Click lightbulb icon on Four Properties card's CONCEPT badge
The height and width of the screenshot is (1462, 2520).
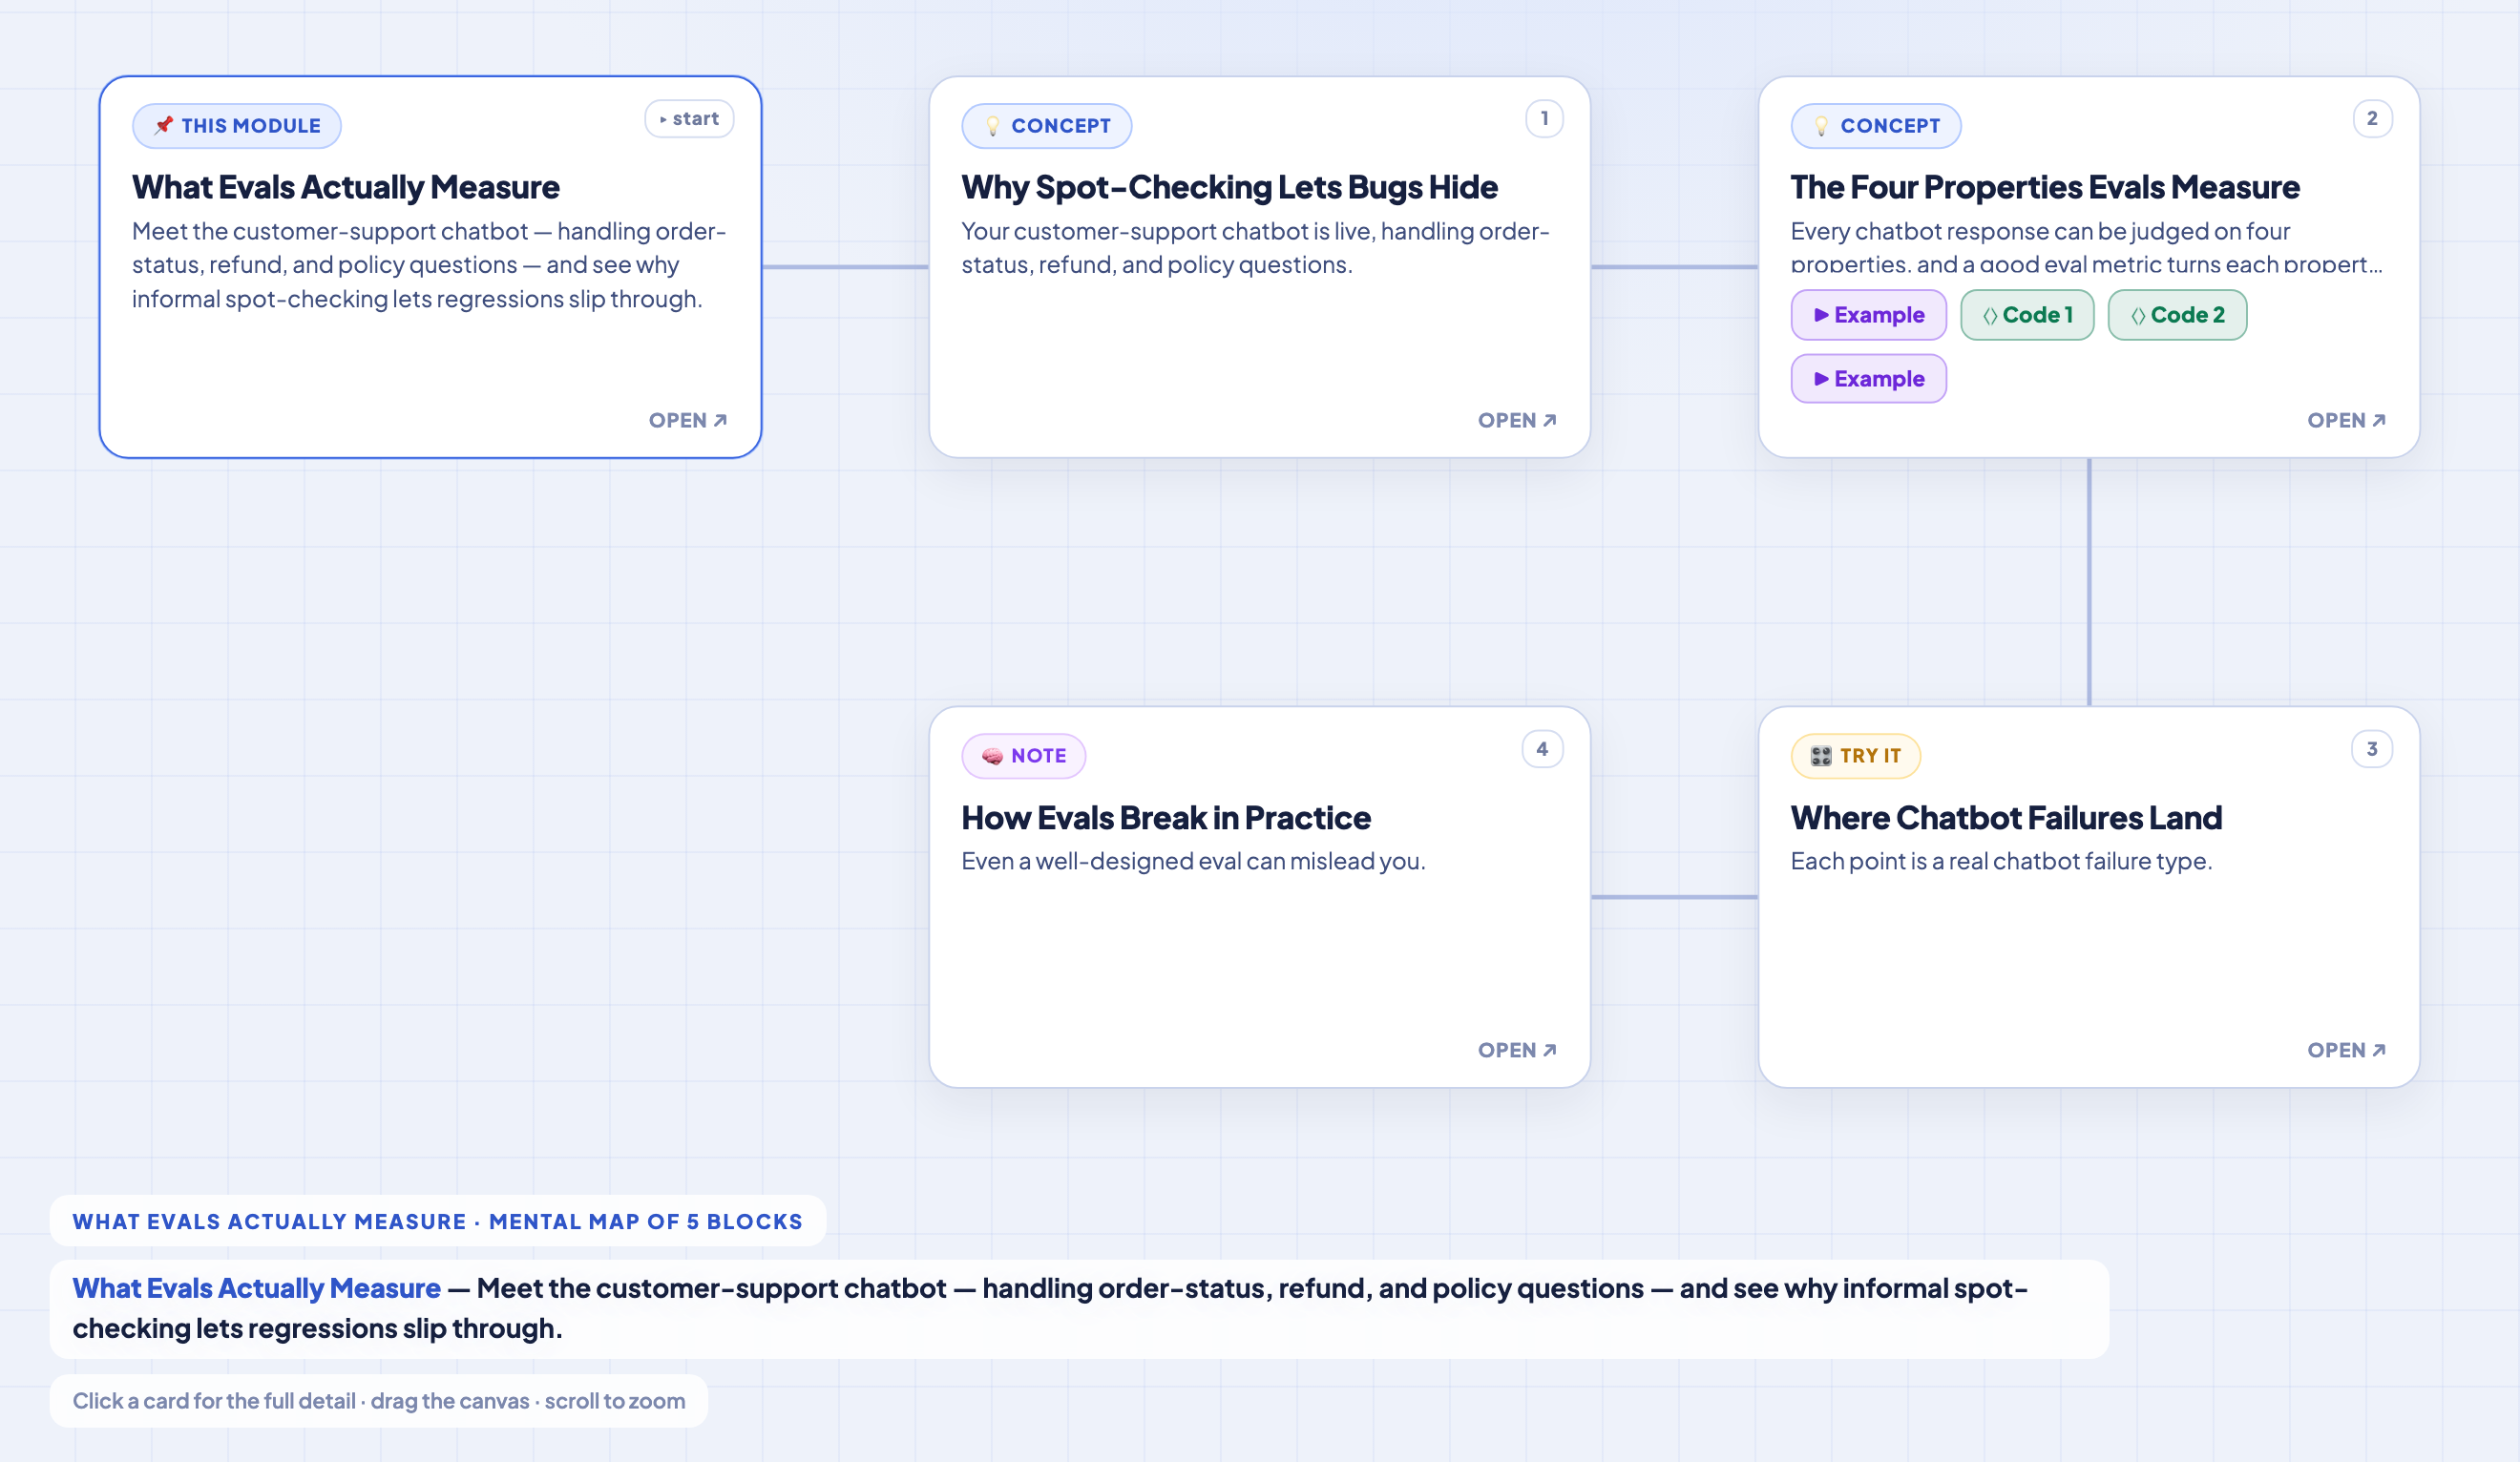click(1822, 126)
